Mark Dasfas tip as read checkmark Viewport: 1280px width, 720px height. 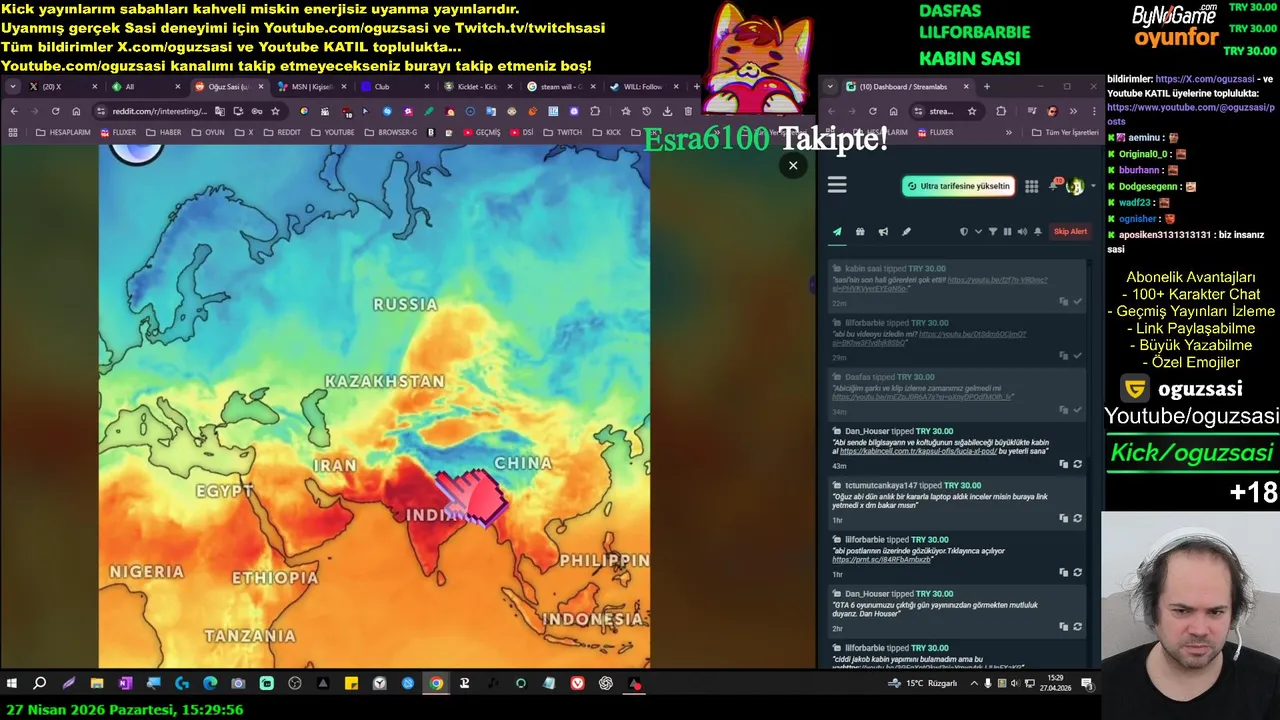1077,410
